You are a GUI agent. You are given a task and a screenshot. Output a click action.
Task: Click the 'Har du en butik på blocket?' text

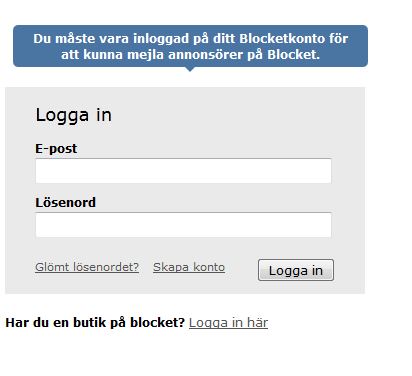pos(95,323)
